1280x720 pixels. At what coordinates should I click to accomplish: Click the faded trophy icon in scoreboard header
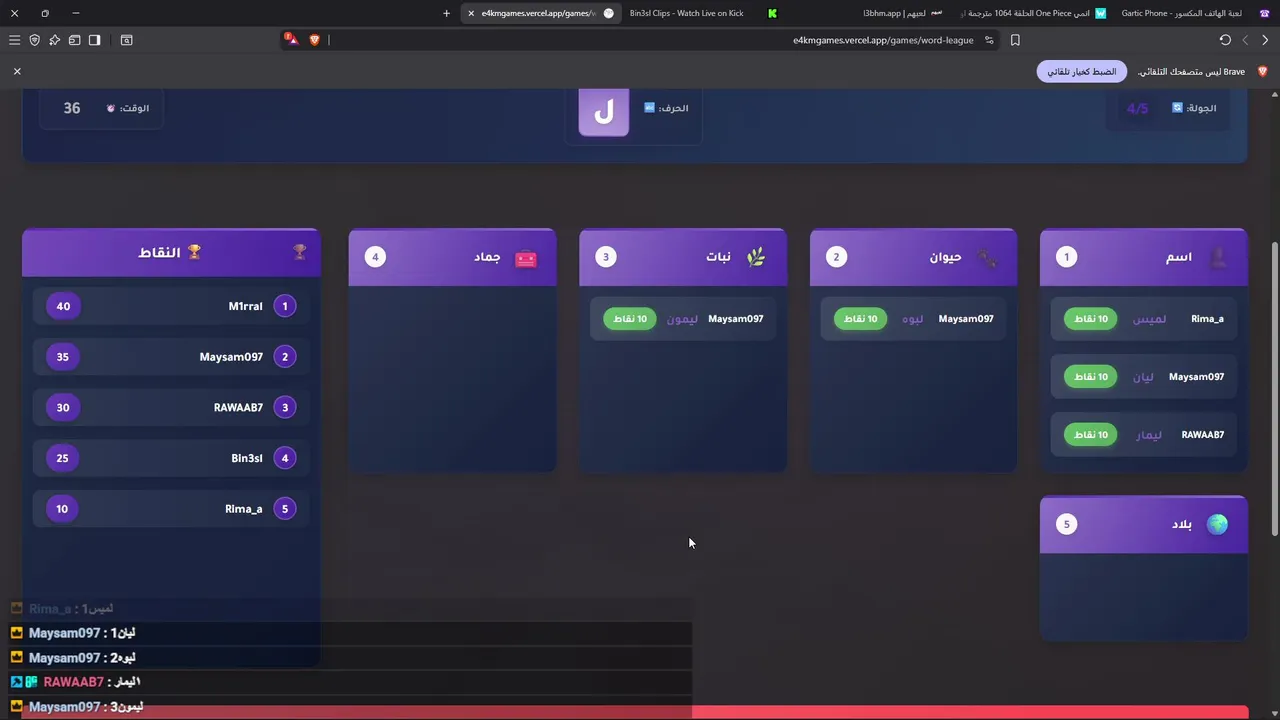click(299, 252)
